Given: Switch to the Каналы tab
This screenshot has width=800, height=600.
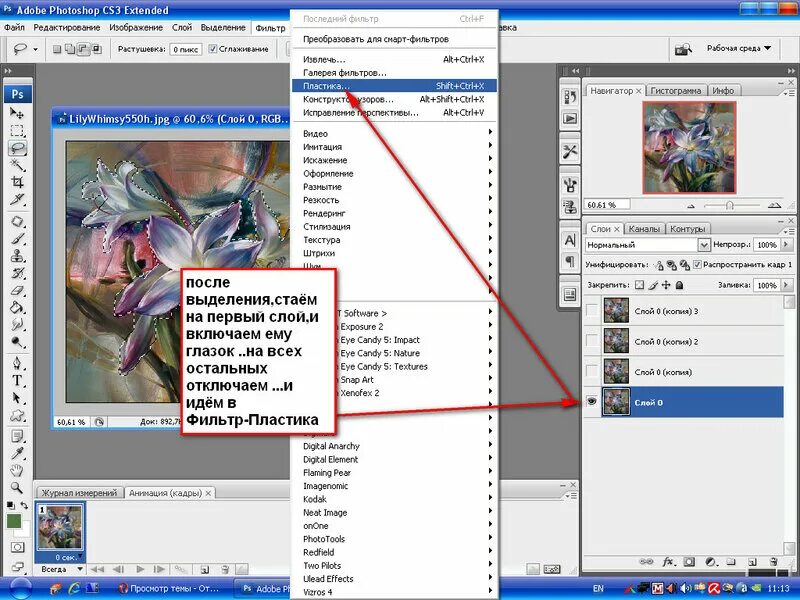Looking at the screenshot, I should 644,229.
